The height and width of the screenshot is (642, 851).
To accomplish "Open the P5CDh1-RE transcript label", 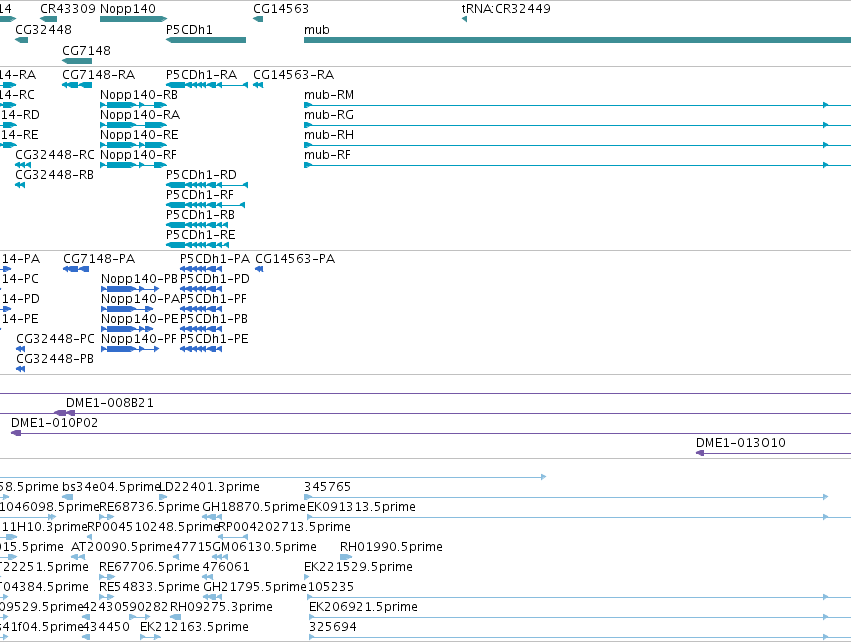I will tap(201, 236).
